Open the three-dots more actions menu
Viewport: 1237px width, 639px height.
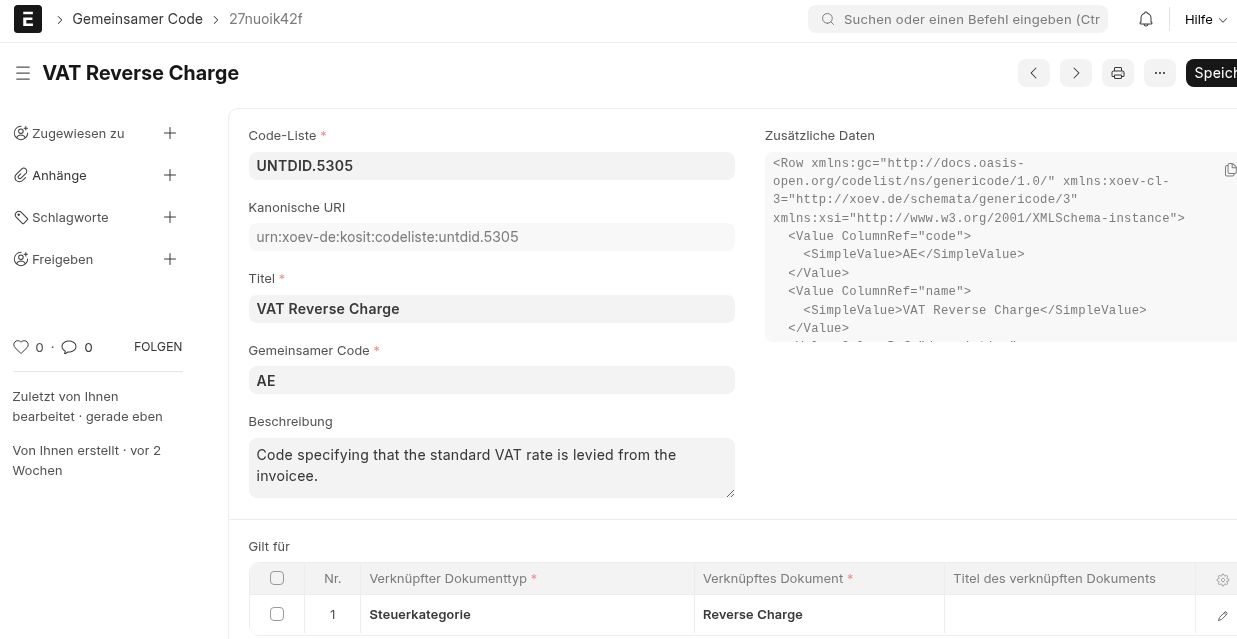[x=1159, y=73]
